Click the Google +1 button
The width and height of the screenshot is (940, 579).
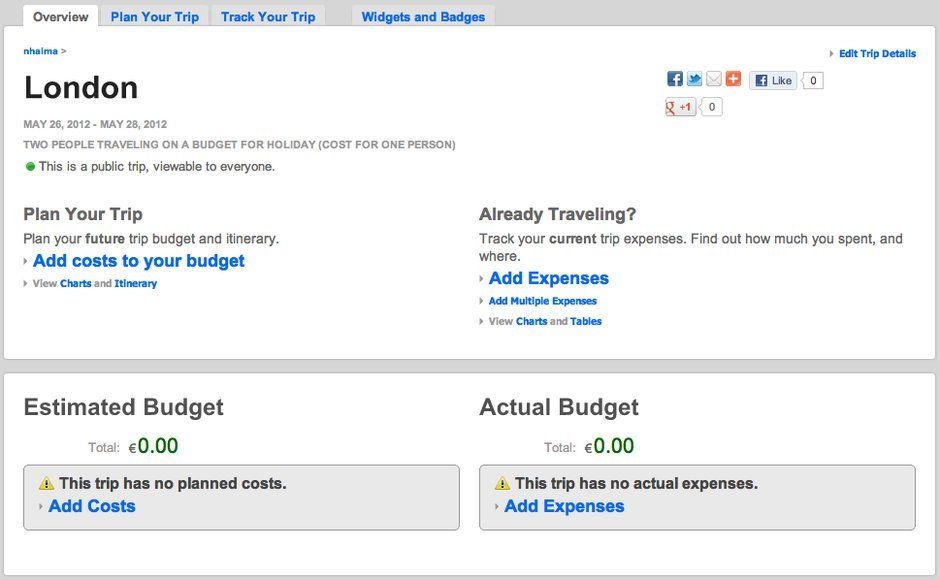[x=680, y=107]
